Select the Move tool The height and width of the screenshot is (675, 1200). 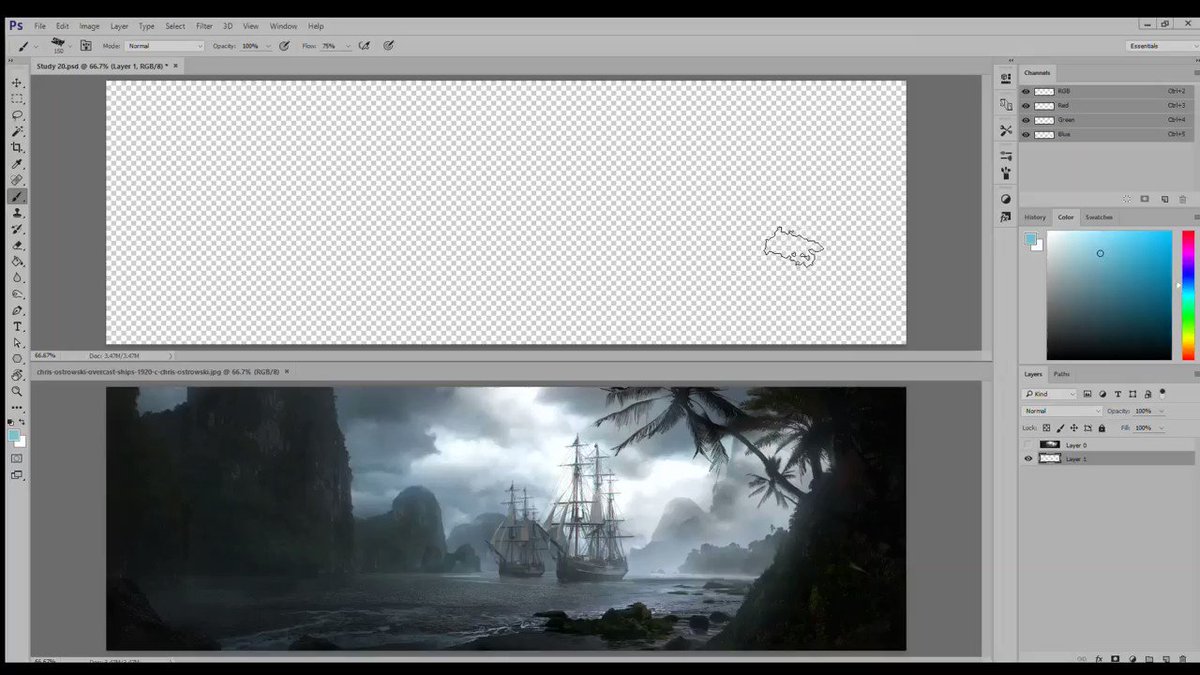point(17,83)
